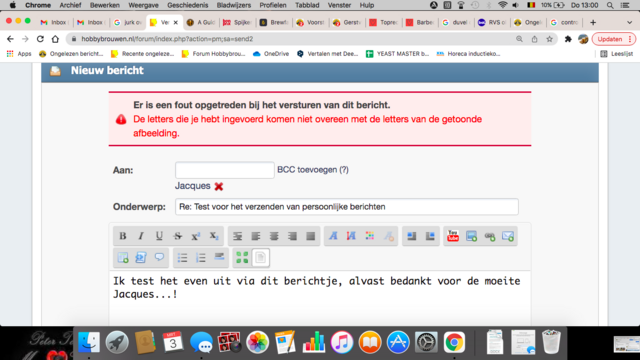
Task: Open the font color palette
Action: click(370, 236)
